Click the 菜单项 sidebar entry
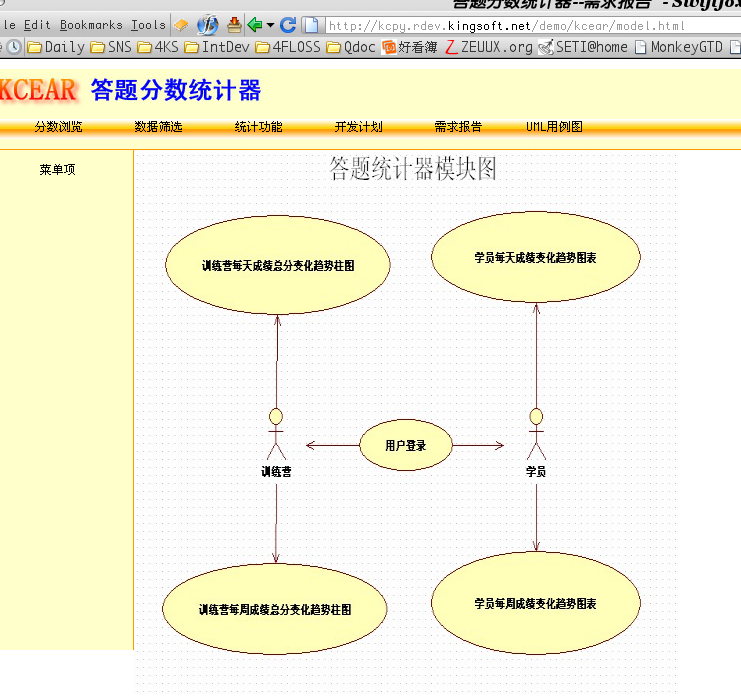The height and width of the screenshot is (699, 741). [57, 170]
